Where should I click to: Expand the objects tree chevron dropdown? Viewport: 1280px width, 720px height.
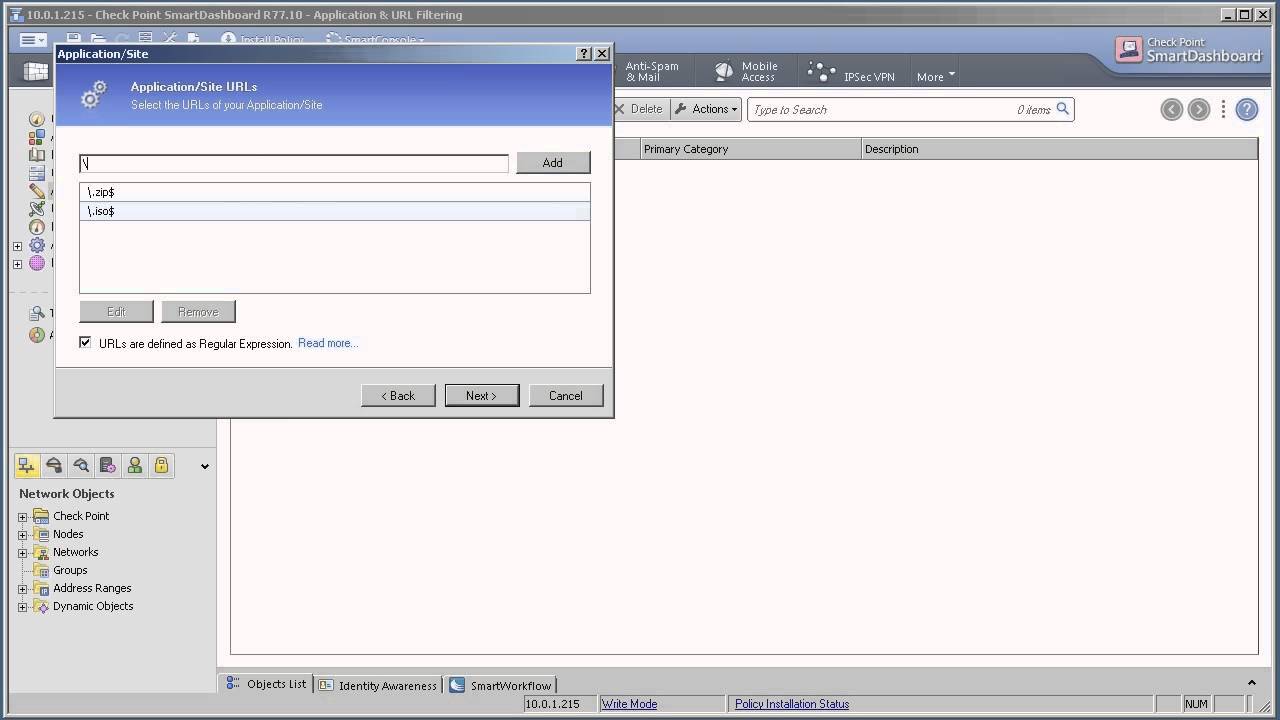click(204, 466)
